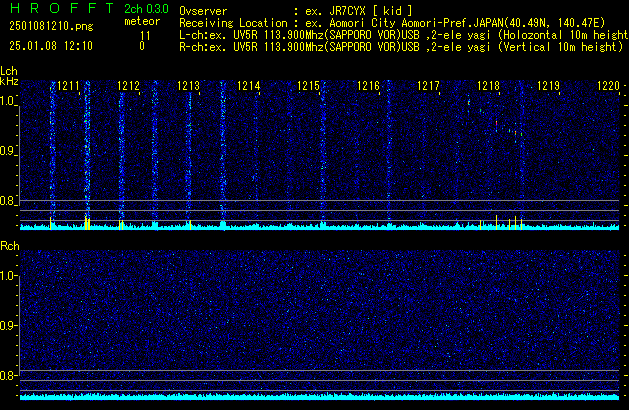Click the L-ch receiver description line
629x410 pixels.
coord(404,35)
